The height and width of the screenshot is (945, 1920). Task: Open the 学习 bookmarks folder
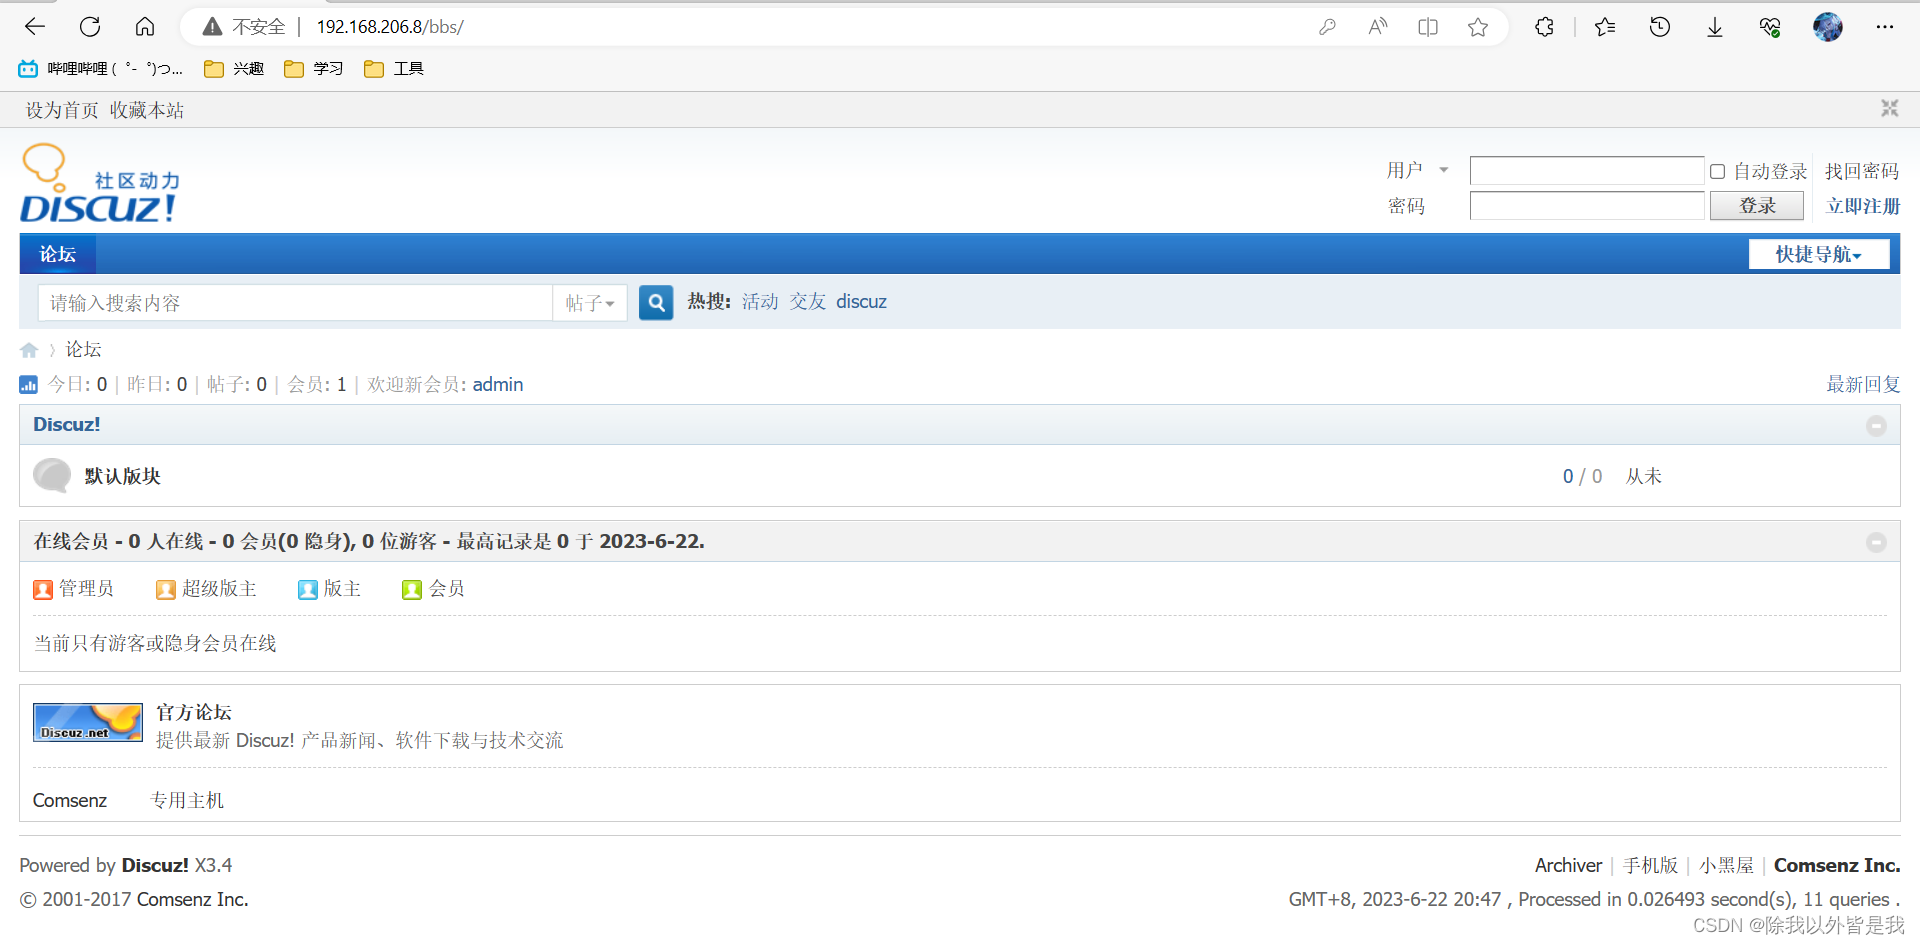point(314,68)
